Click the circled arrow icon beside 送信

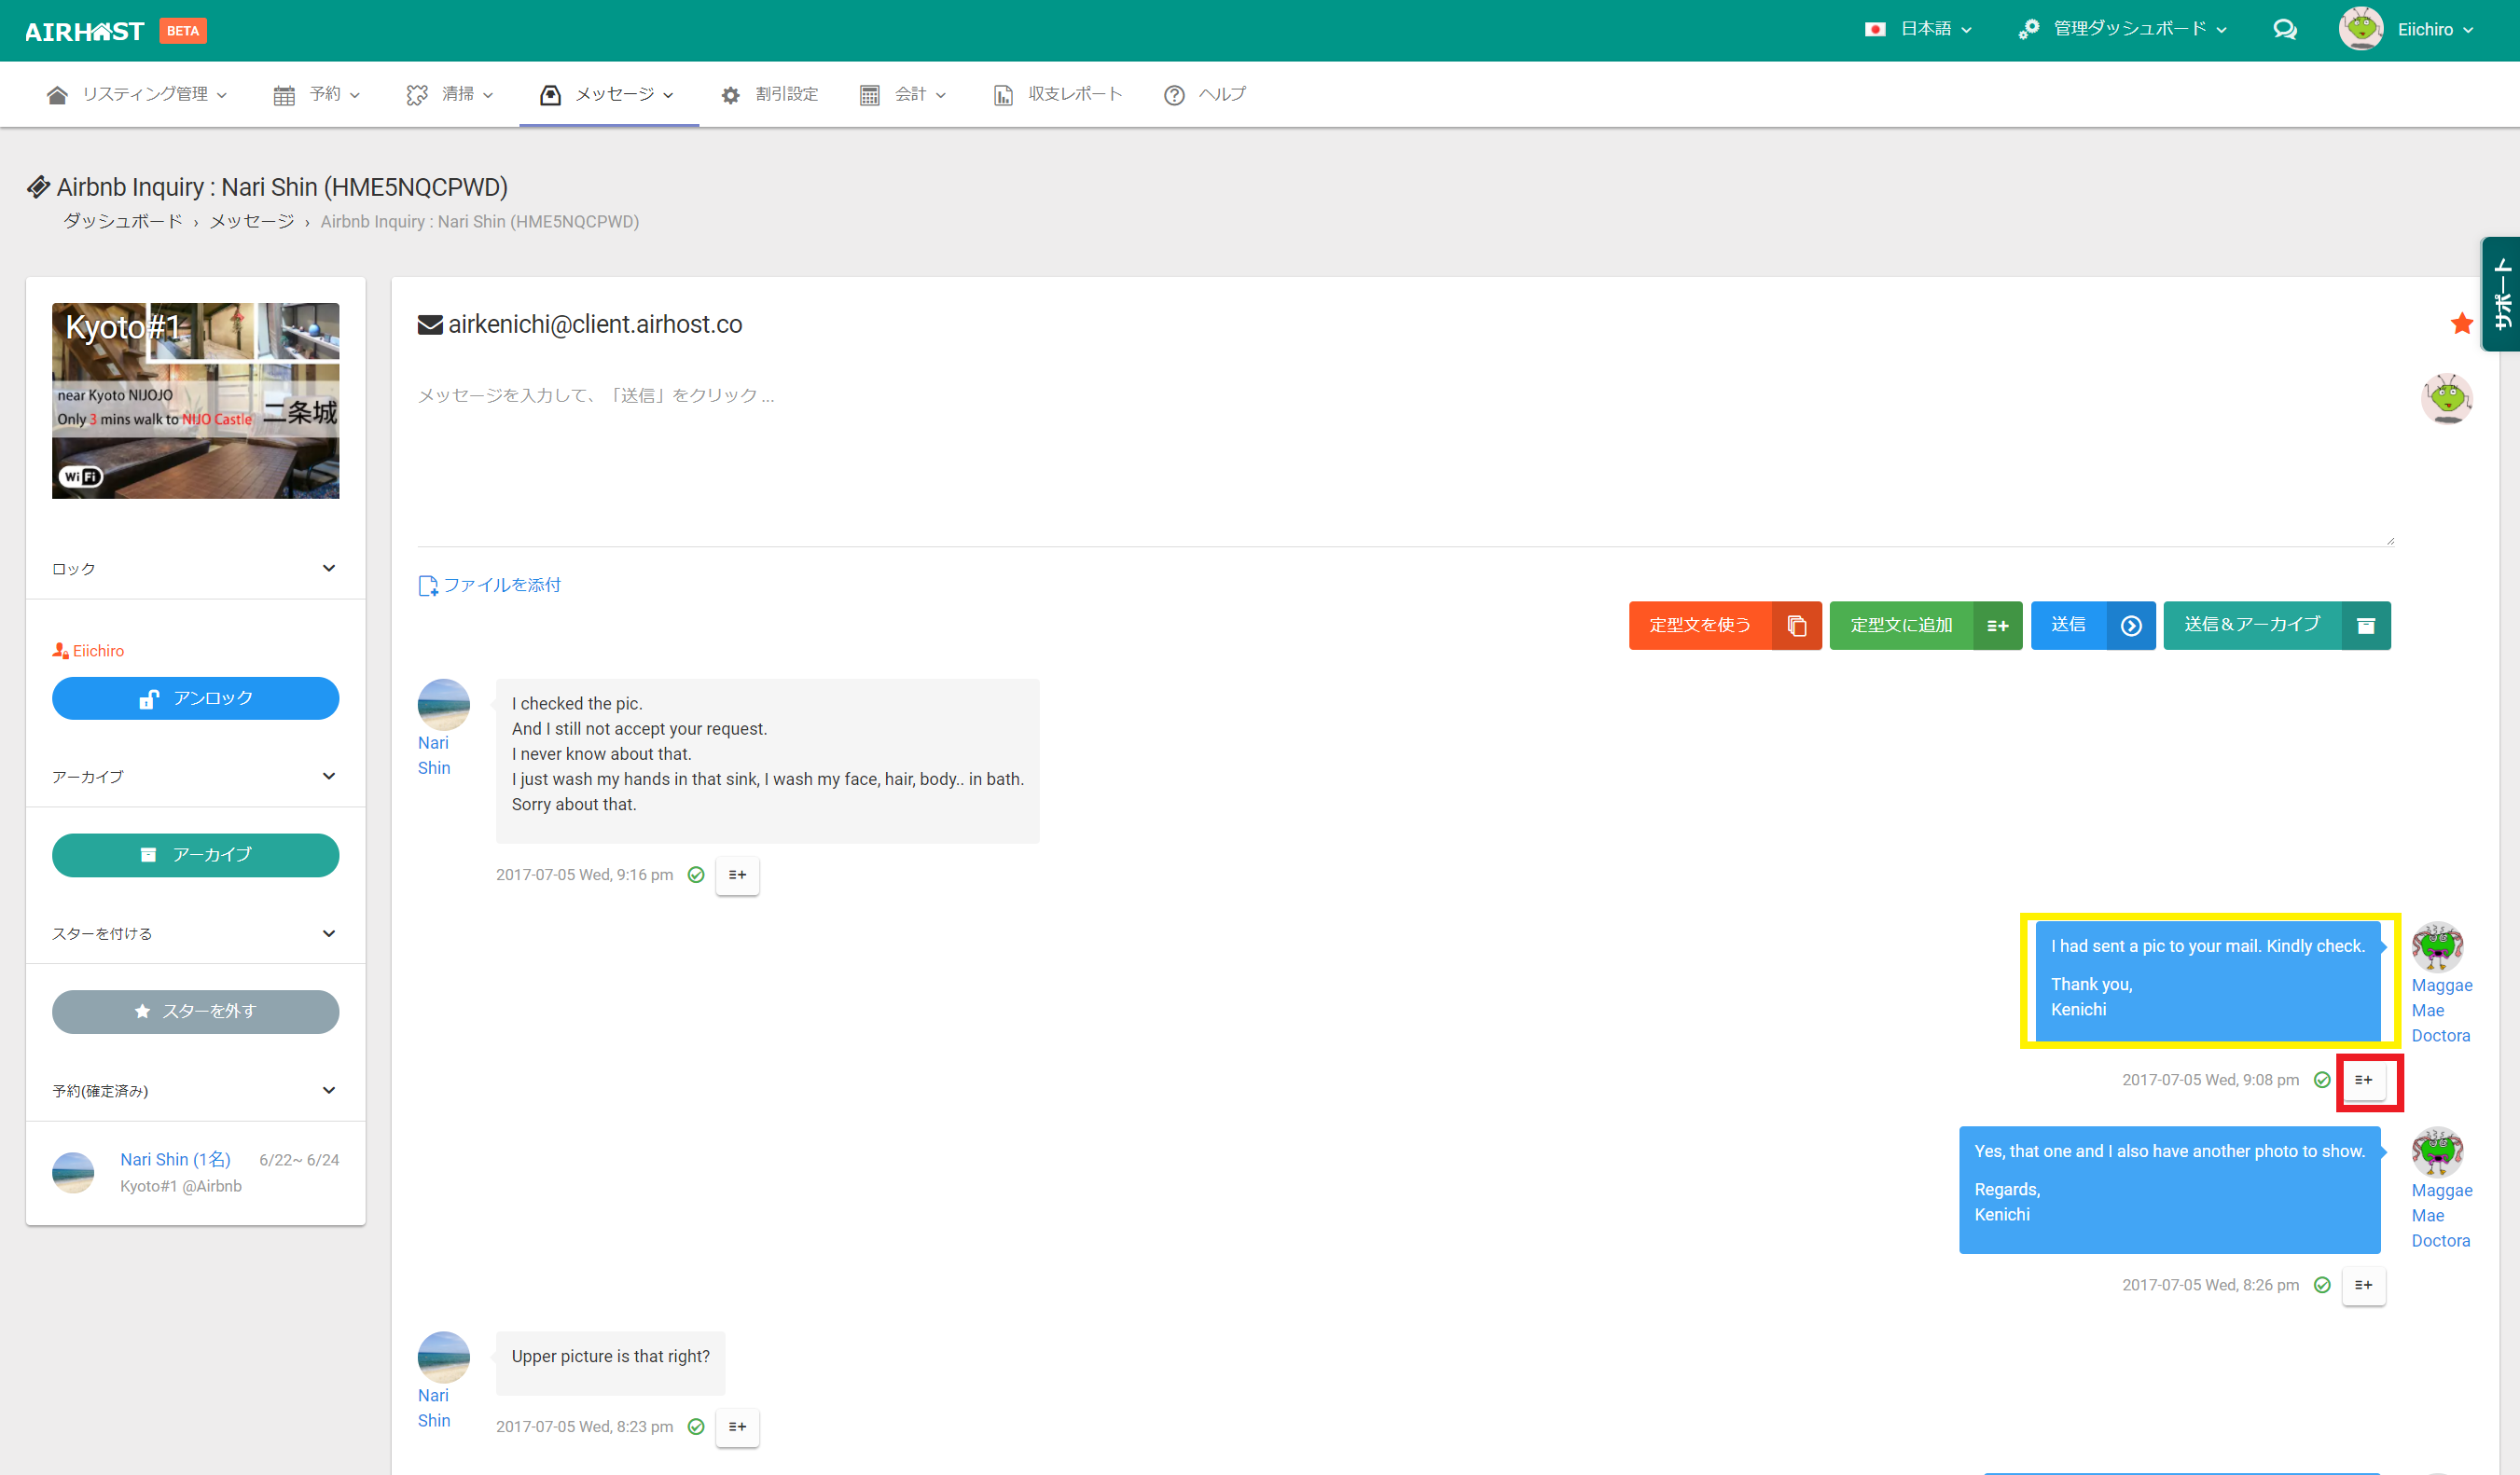point(2131,626)
